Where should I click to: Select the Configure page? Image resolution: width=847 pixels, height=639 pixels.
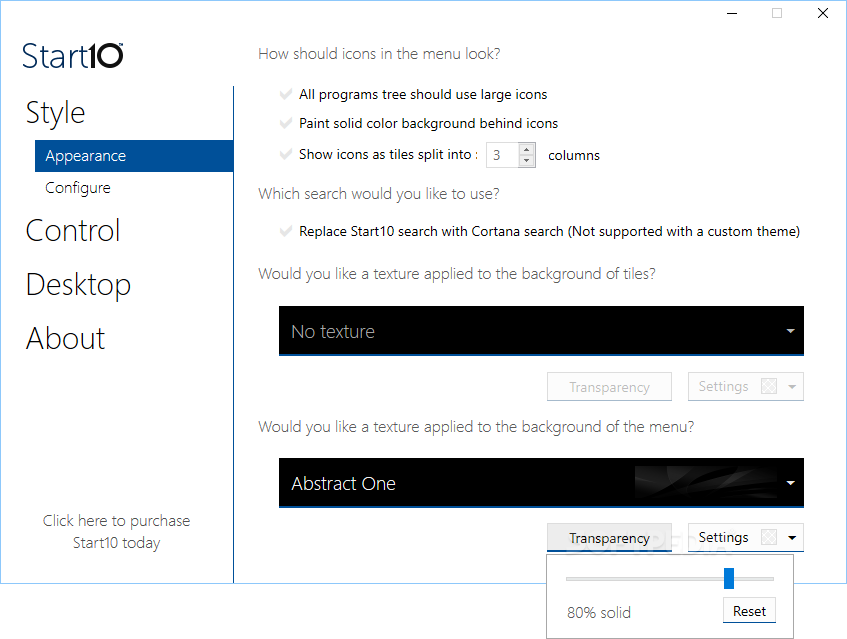tap(78, 187)
